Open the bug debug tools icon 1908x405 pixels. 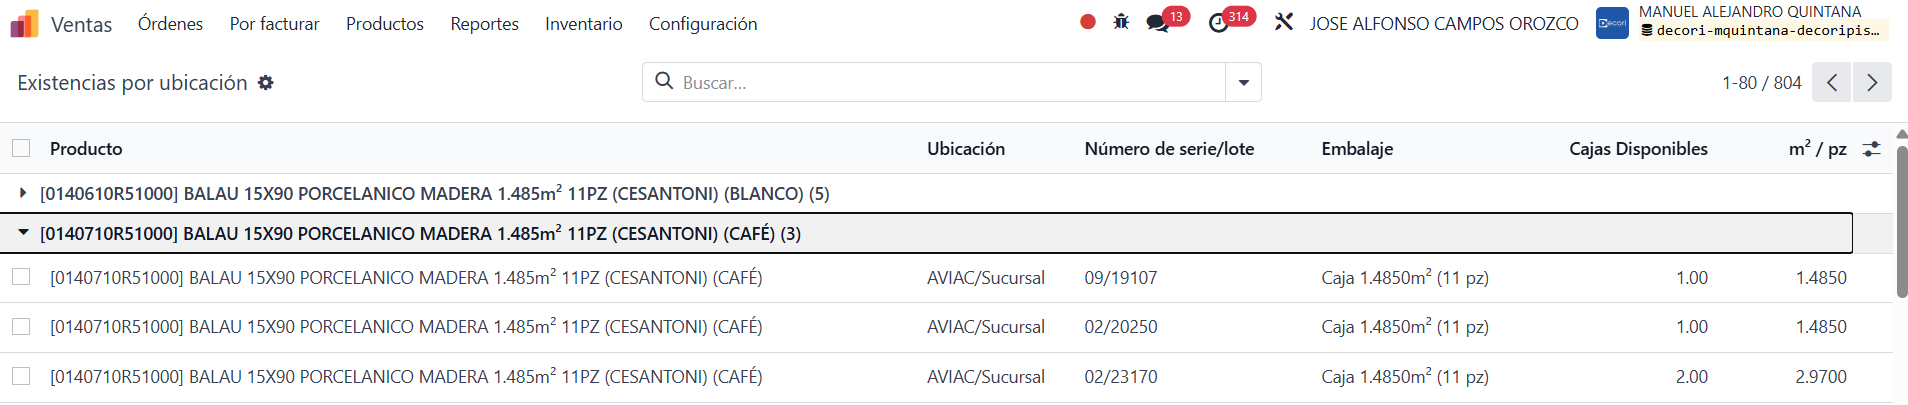pos(1121,22)
